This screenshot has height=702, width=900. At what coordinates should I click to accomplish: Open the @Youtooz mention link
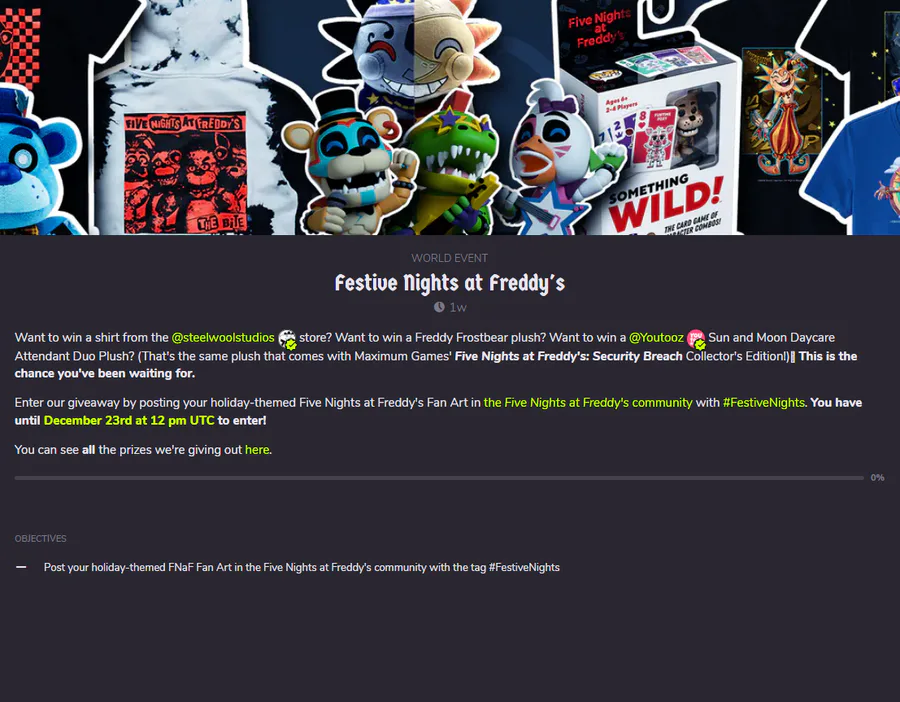click(656, 338)
